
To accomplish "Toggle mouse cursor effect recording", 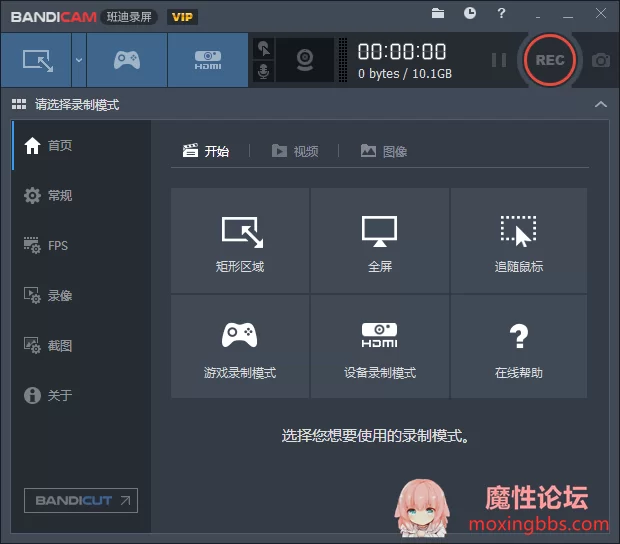I will click(263, 49).
